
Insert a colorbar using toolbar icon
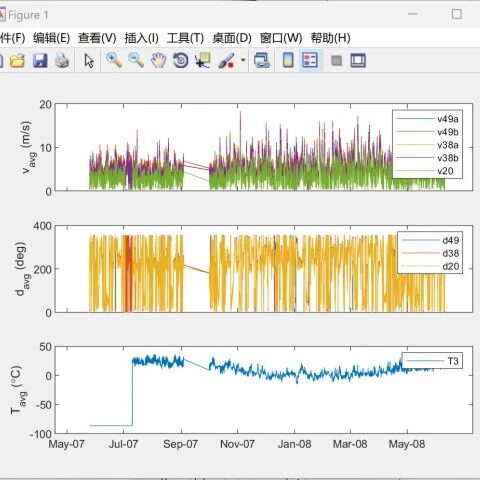[x=288, y=61]
